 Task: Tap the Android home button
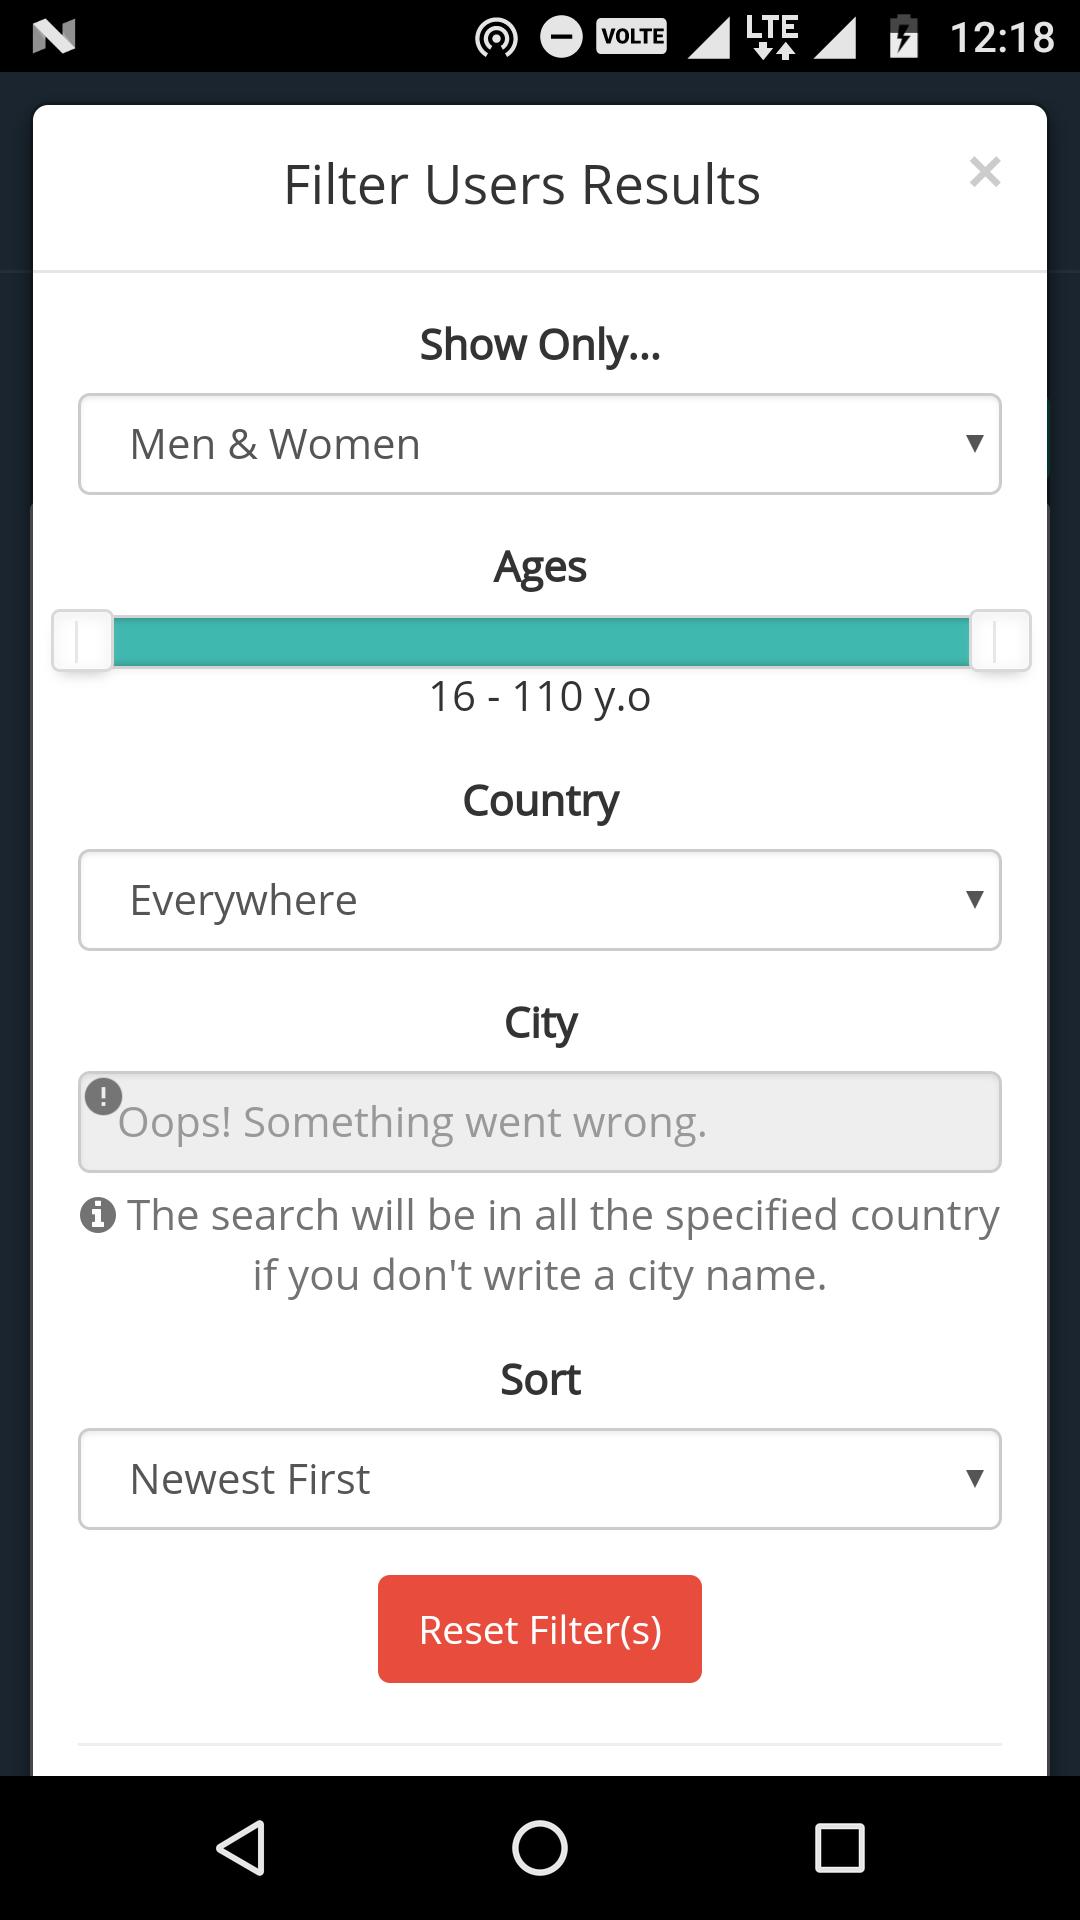click(x=540, y=1847)
